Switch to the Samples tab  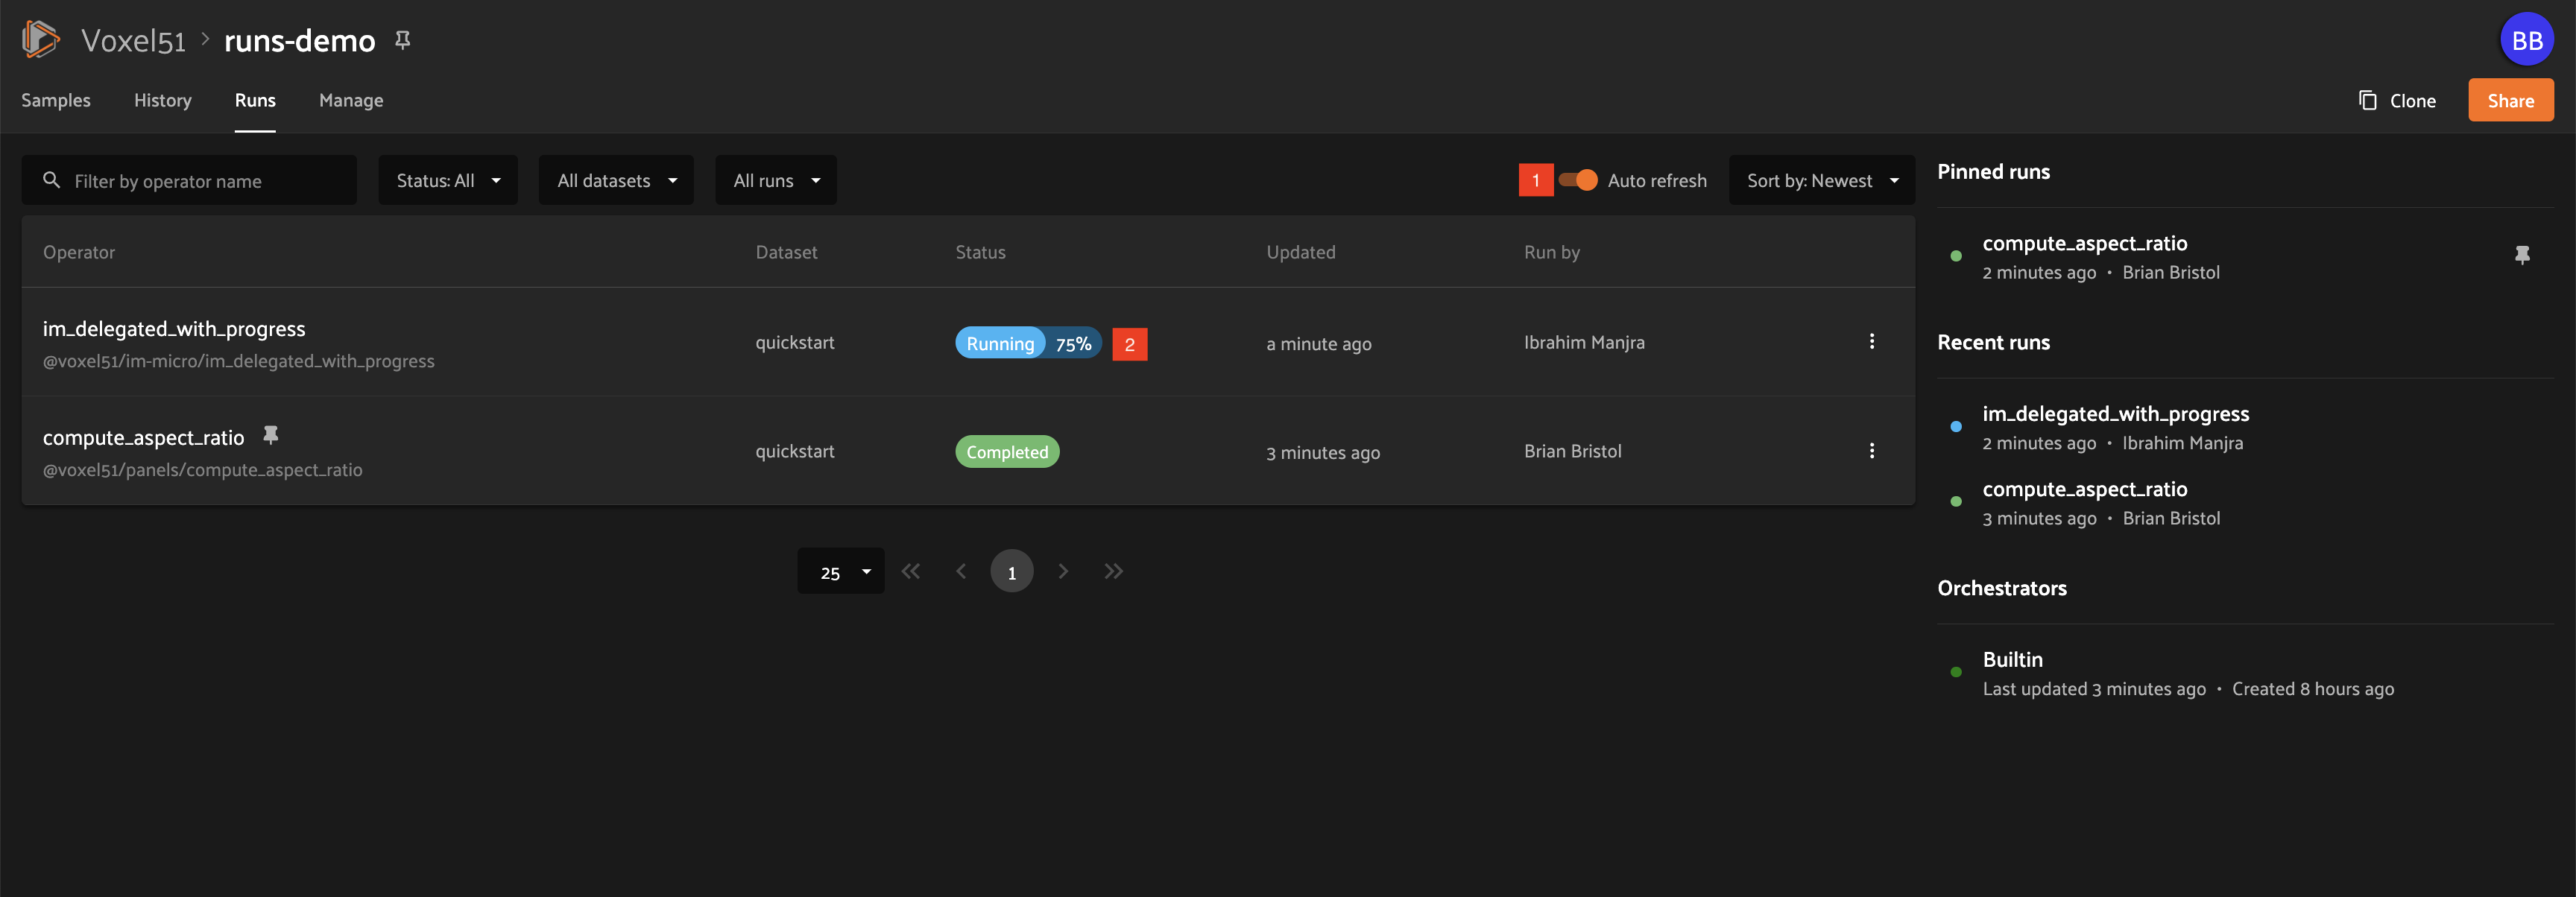(56, 100)
